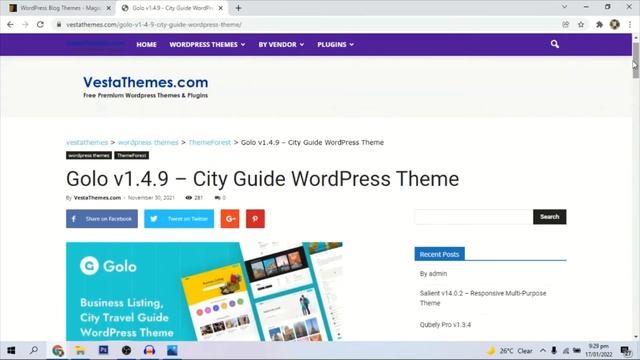This screenshot has height=360, width=640.
Task: Close the Golo v1.4.9 tab
Action: point(220,8)
